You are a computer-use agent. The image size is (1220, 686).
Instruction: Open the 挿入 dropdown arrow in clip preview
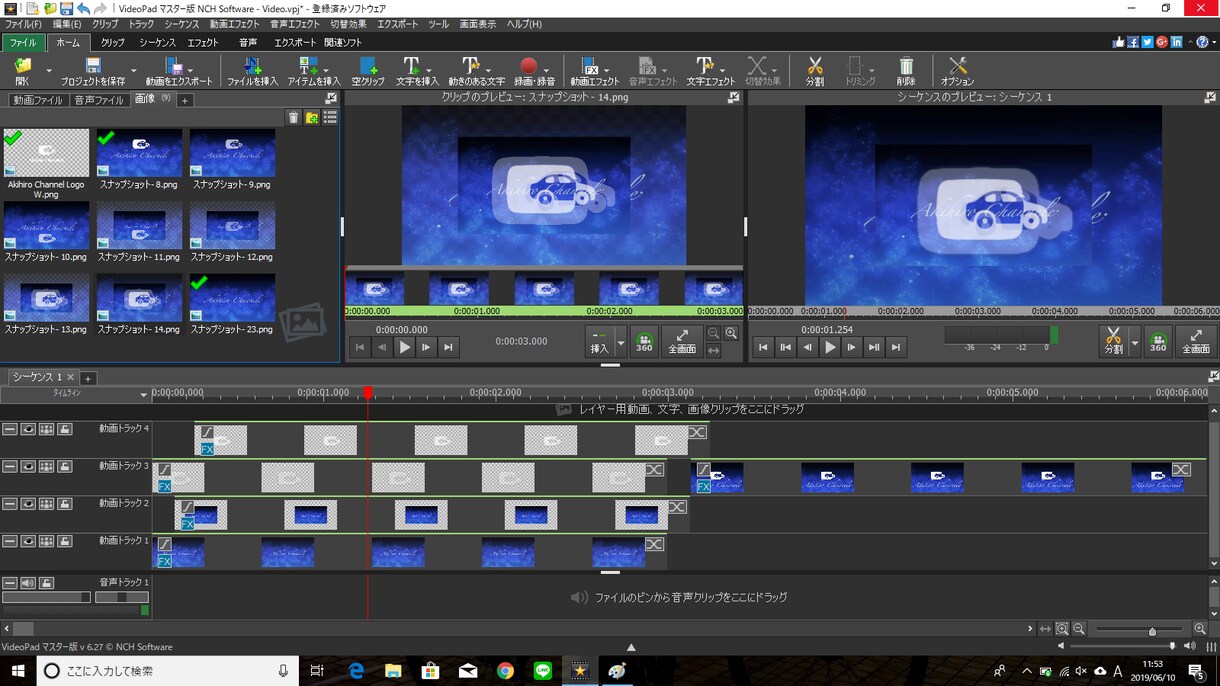pos(621,342)
